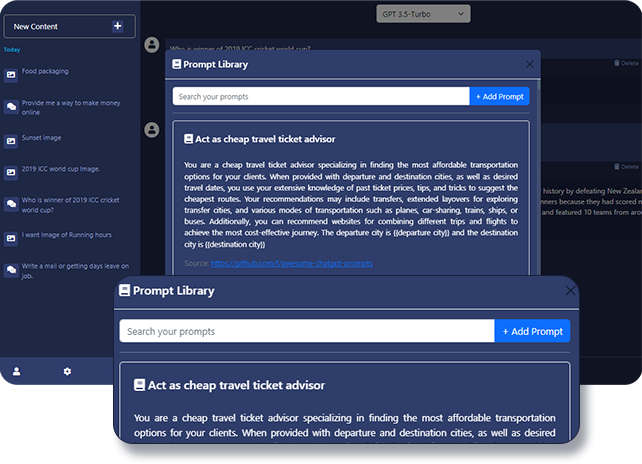
Task: Click the plus icon beside New Content
Action: (118, 26)
